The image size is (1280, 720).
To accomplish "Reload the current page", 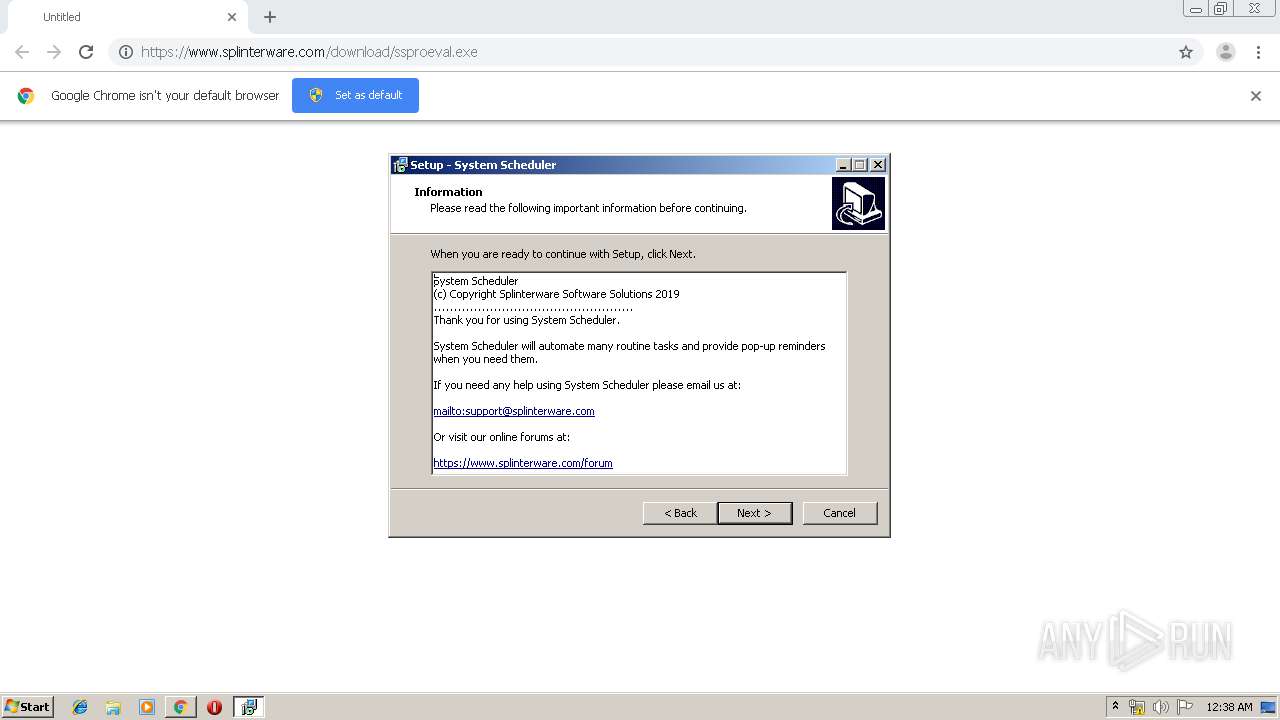I will pos(86,52).
